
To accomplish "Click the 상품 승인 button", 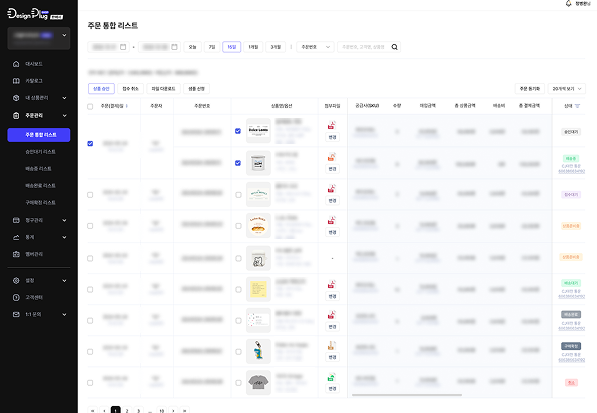I will click(x=101, y=89).
